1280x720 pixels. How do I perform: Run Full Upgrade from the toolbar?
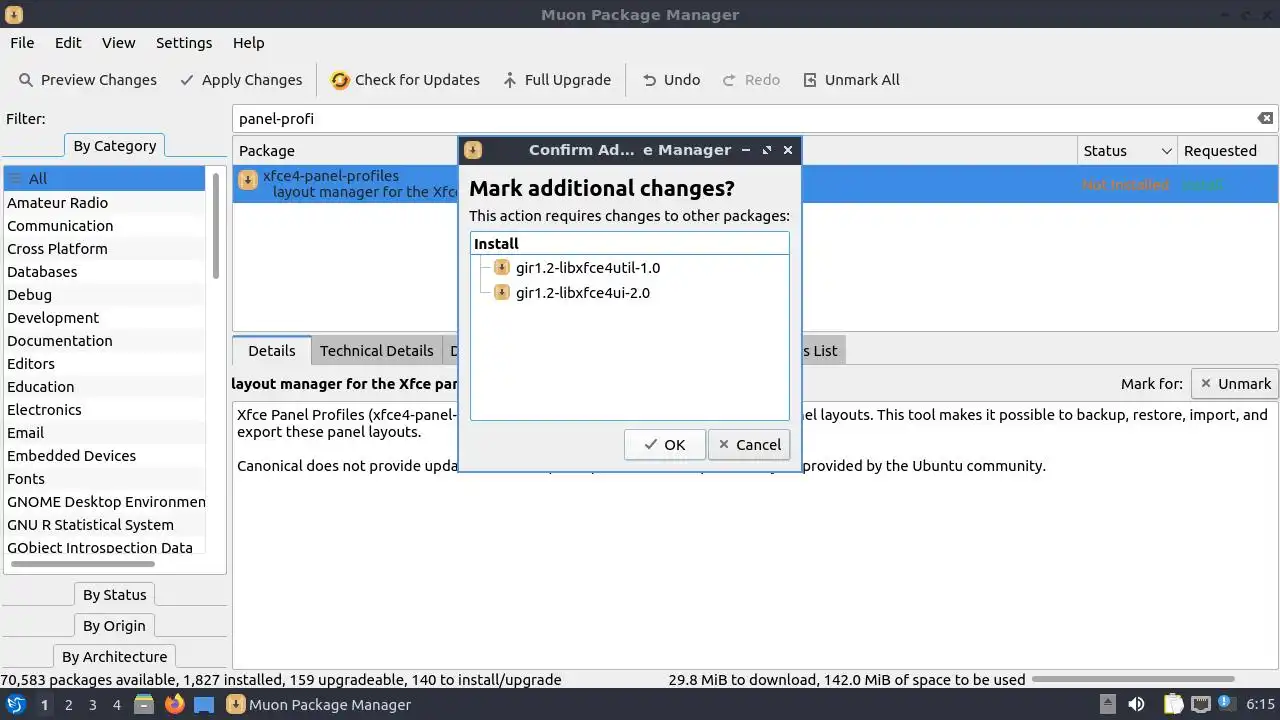pyautogui.click(x=556, y=80)
